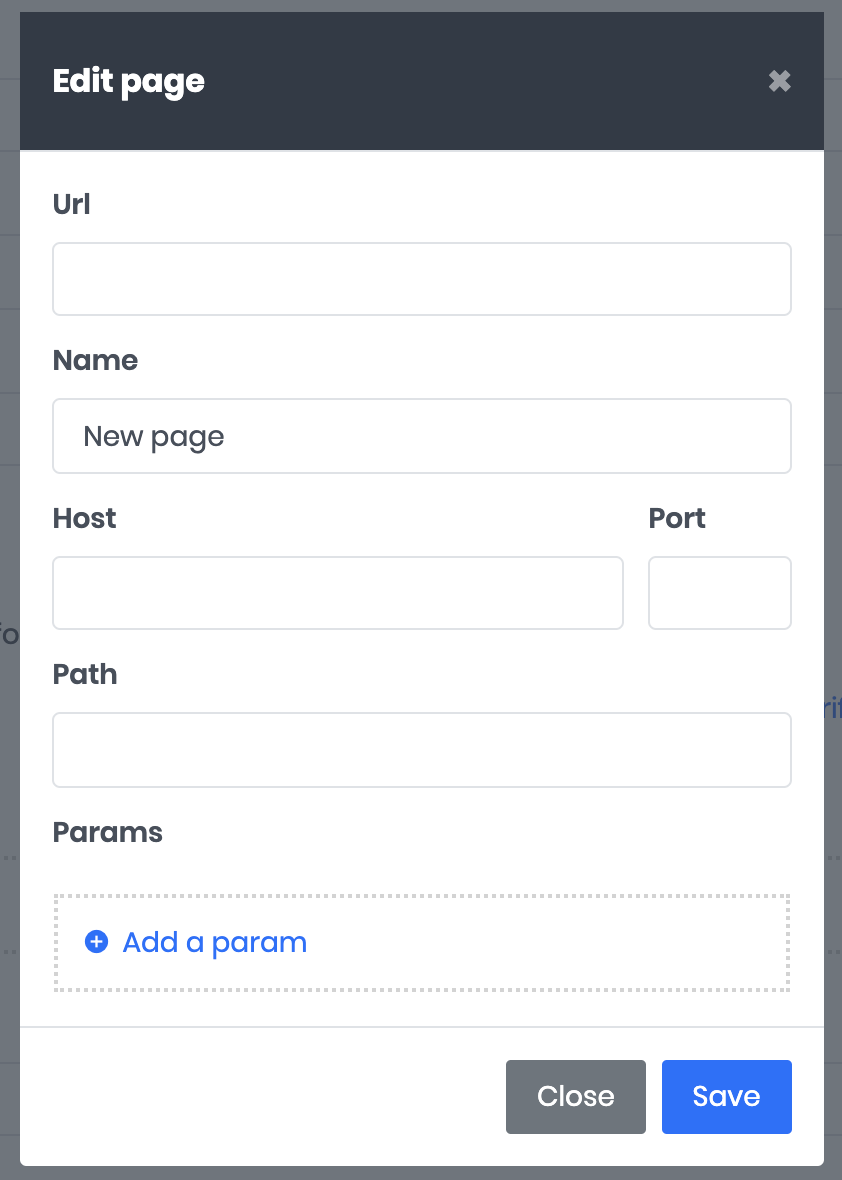This screenshot has height=1180, width=842.
Task: Click the Path field label
Action: (x=85, y=674)
